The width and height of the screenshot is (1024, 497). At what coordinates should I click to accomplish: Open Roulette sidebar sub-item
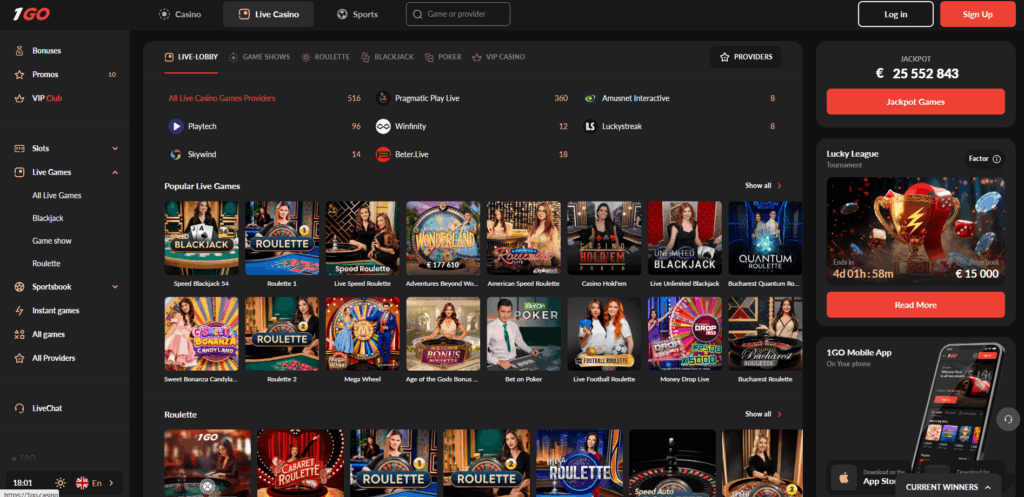46,264
